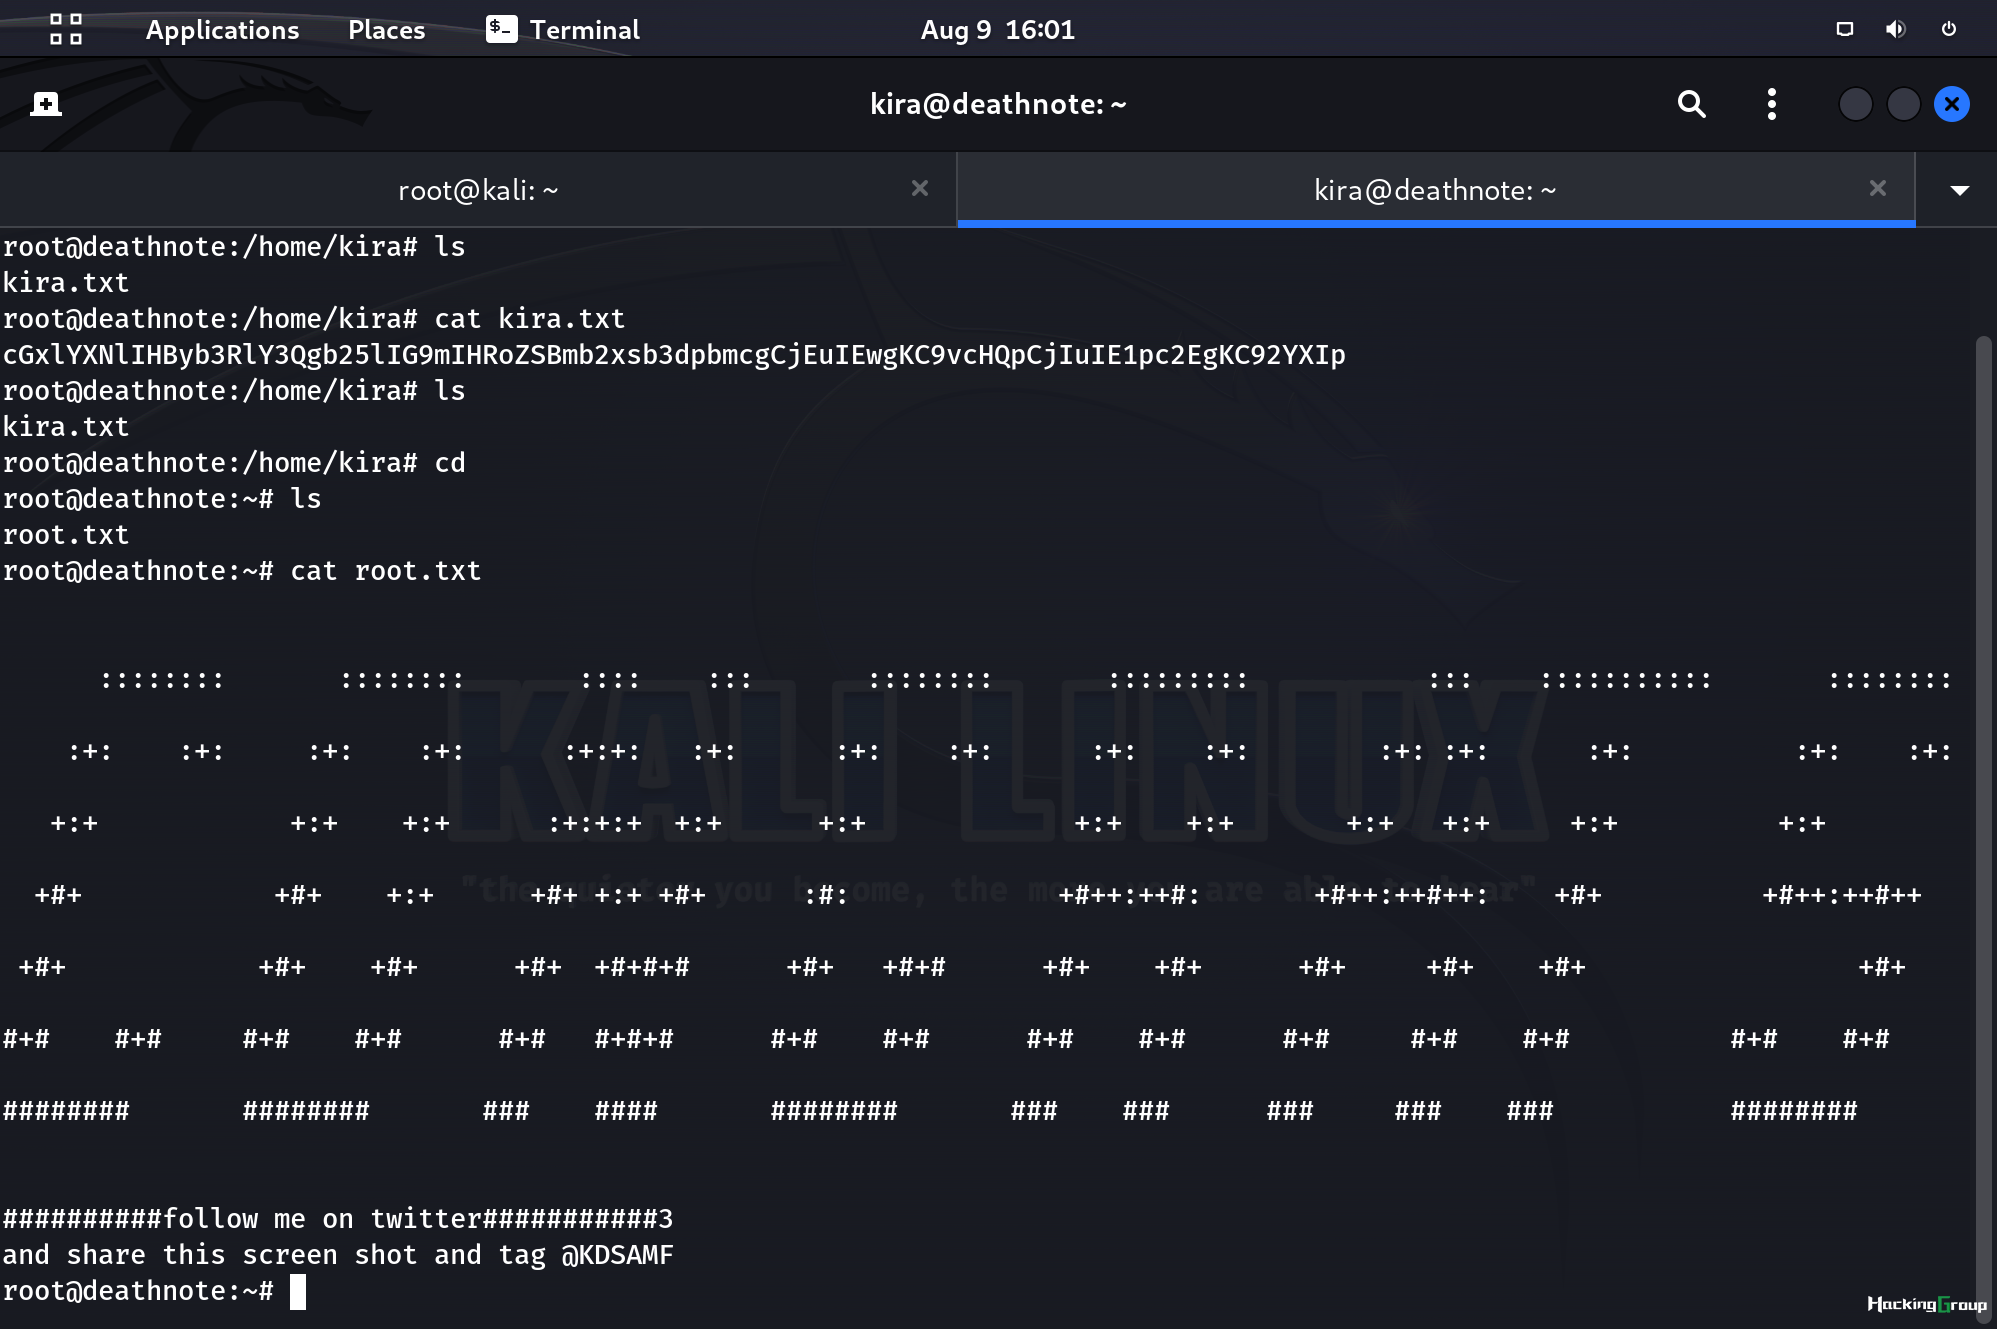Close the root@kali tab
The height and width of the screenshot is (1329, 1997).
click(920, 188)
